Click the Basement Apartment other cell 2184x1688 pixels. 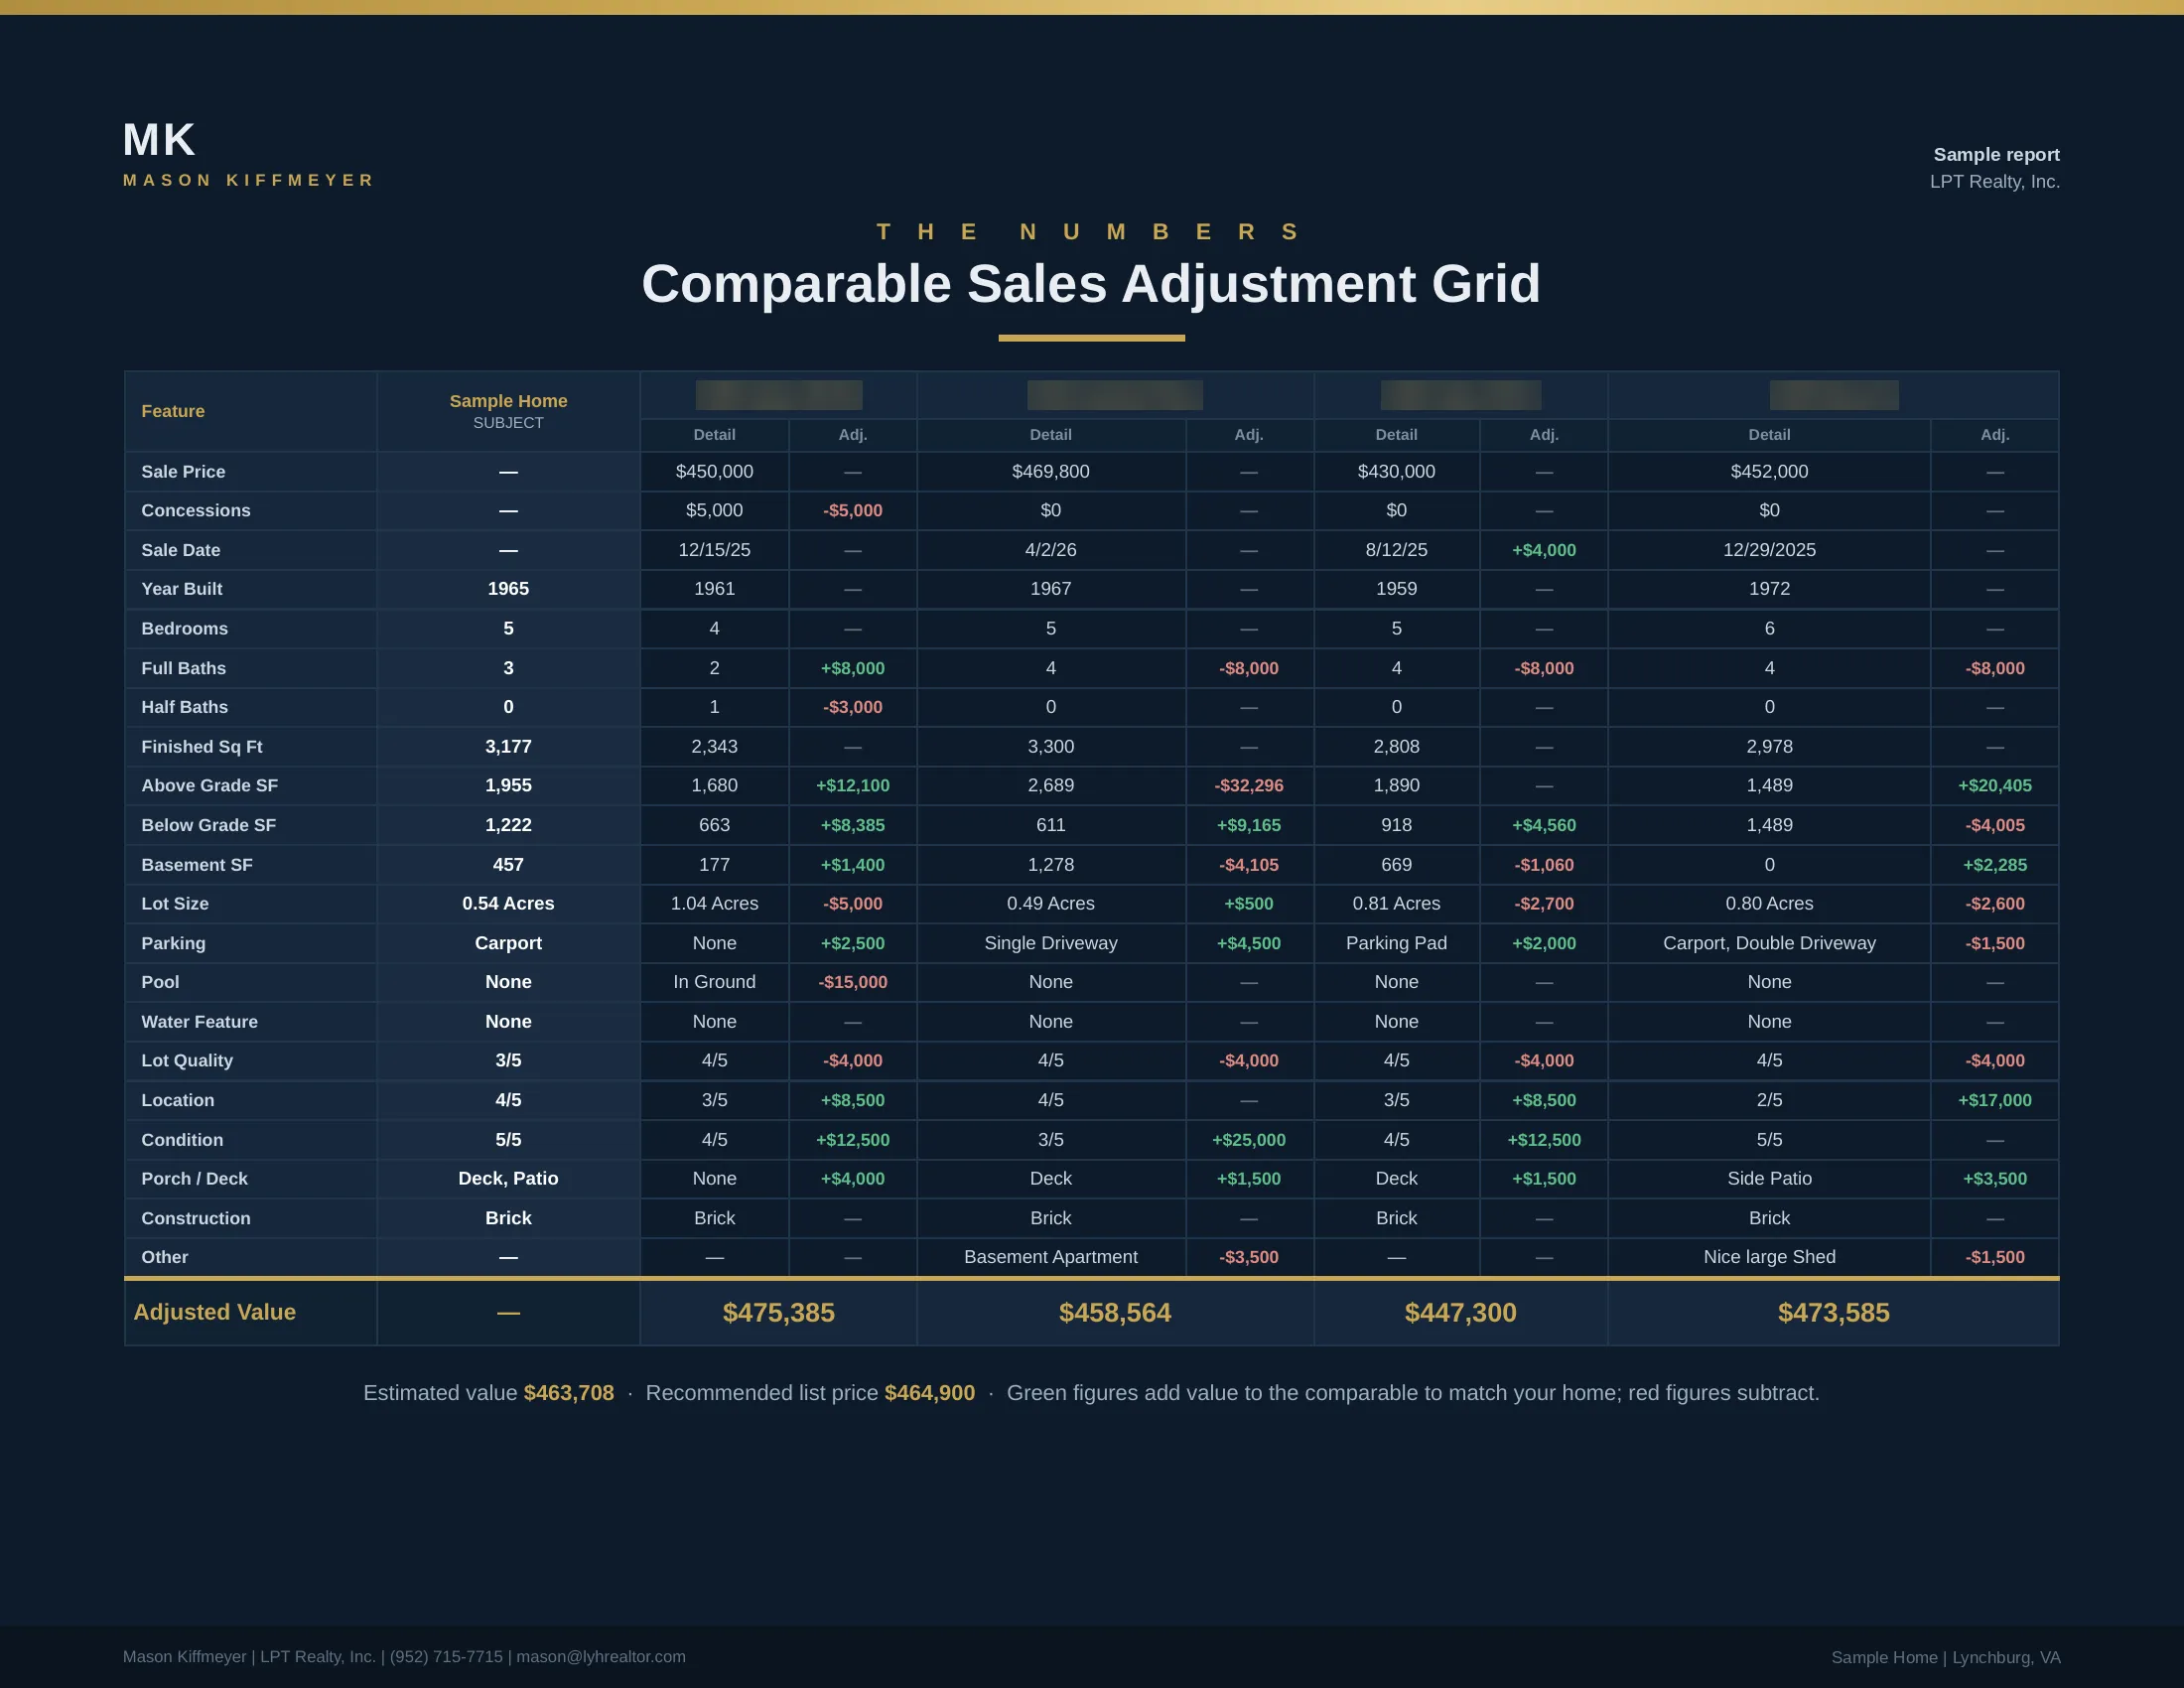1051,1257
